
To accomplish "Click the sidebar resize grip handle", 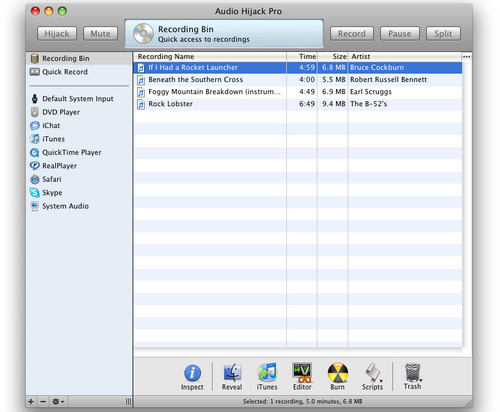I will click(128, 402).
